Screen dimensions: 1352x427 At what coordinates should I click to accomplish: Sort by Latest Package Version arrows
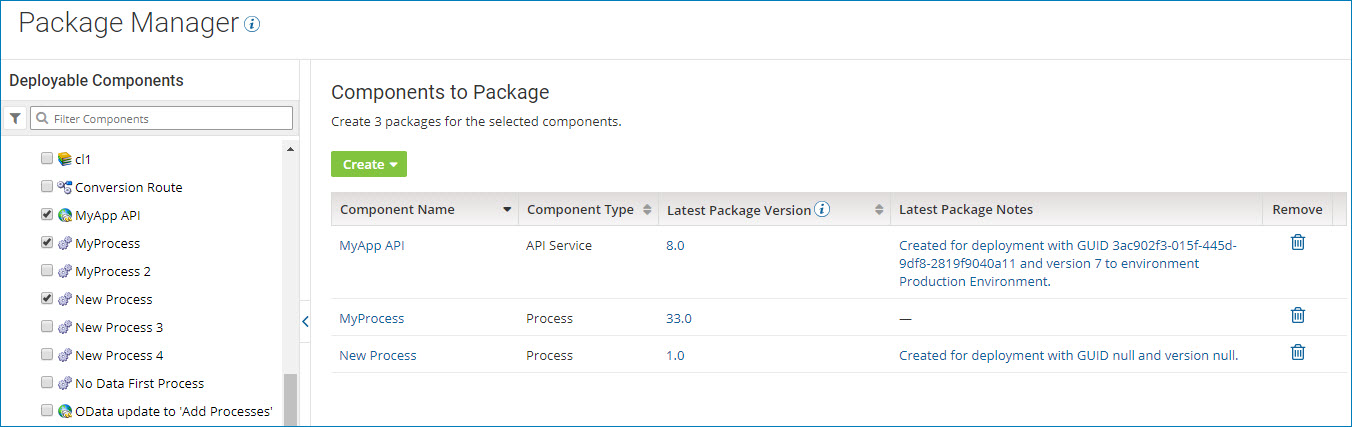click(880, 210)
